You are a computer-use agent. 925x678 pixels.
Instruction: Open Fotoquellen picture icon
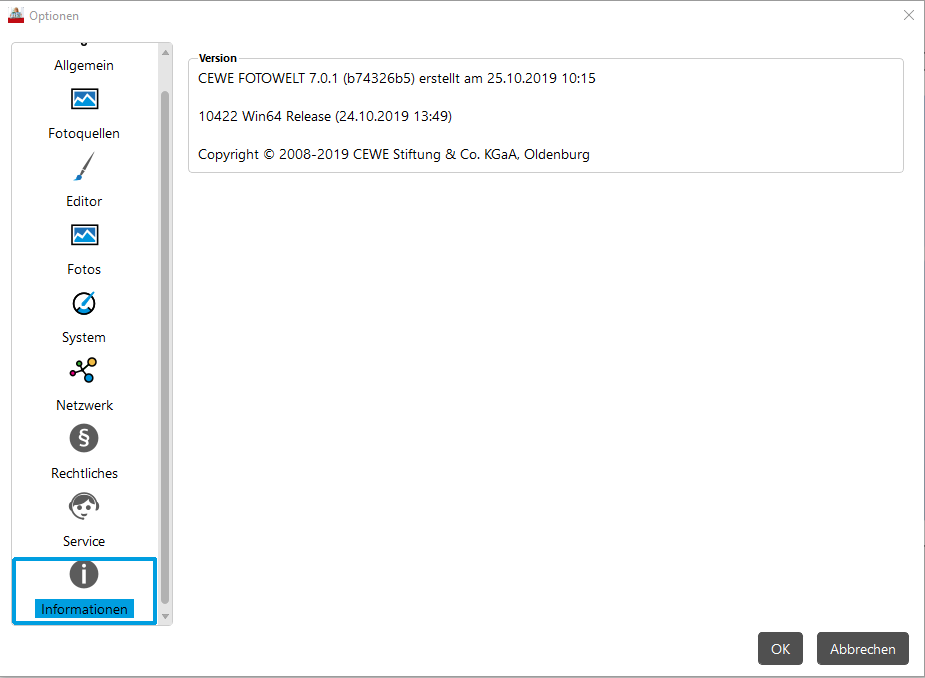pos(84,99)
